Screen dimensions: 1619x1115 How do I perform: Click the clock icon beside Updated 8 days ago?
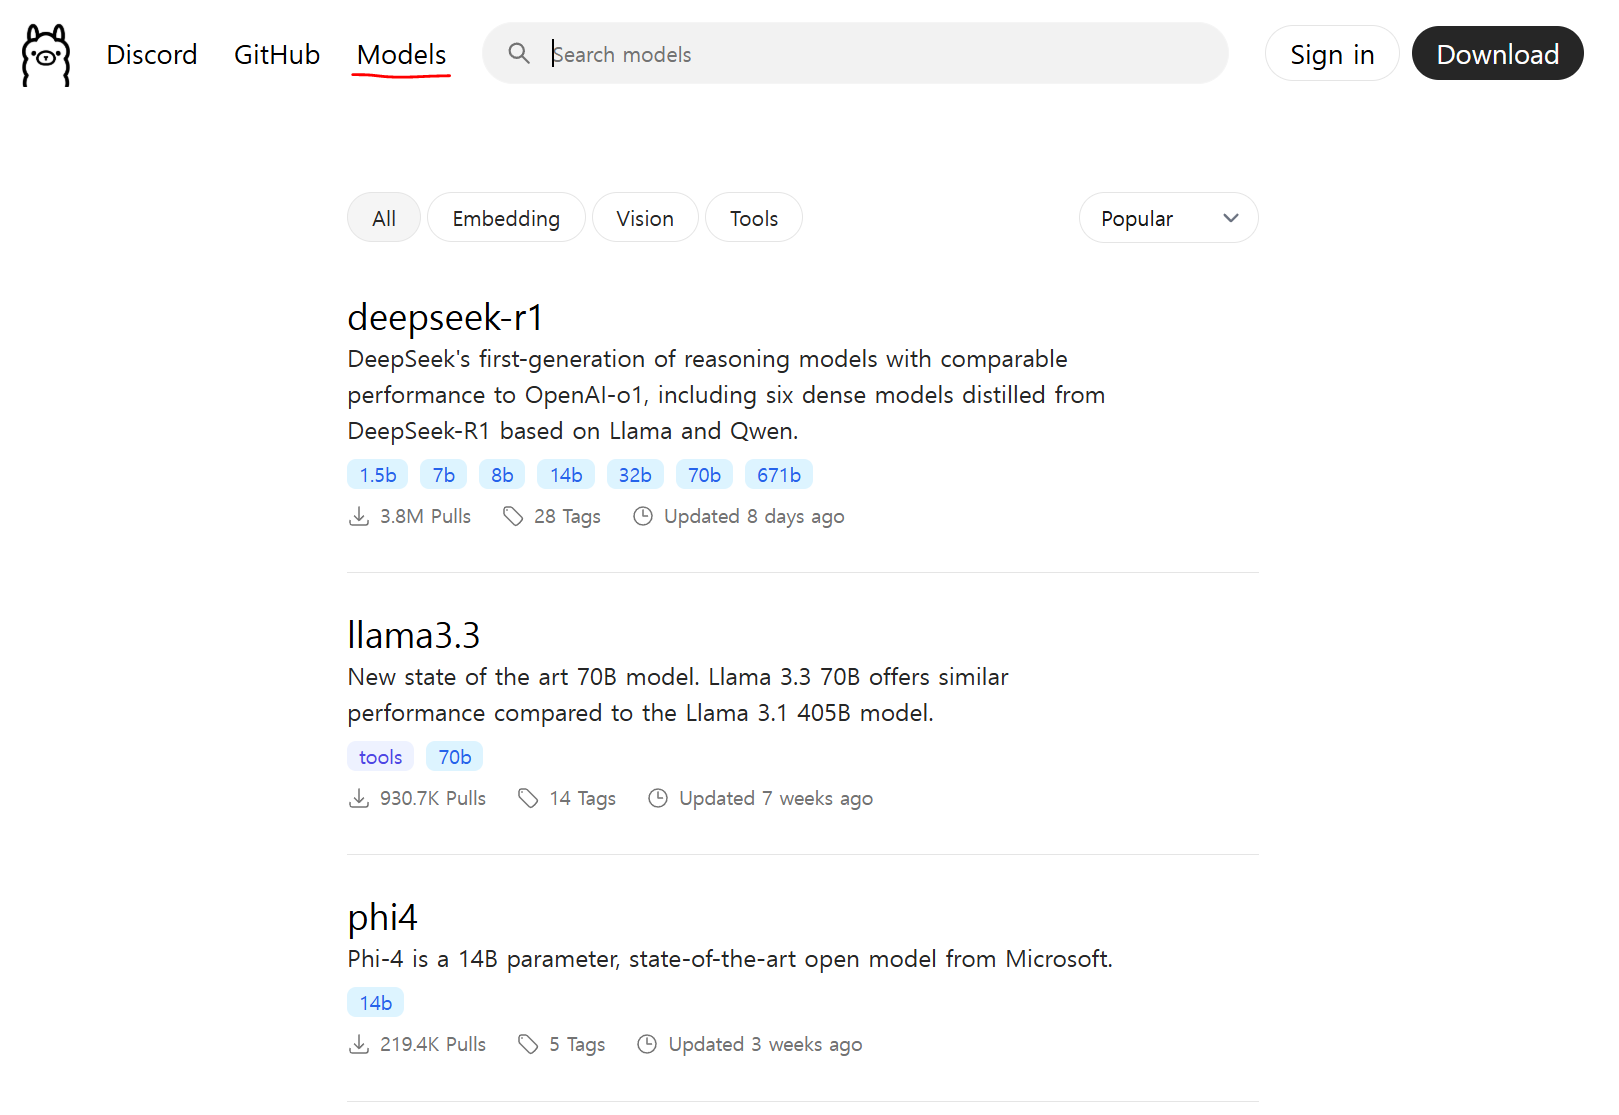pyautogui.click(x=643, y=516)
